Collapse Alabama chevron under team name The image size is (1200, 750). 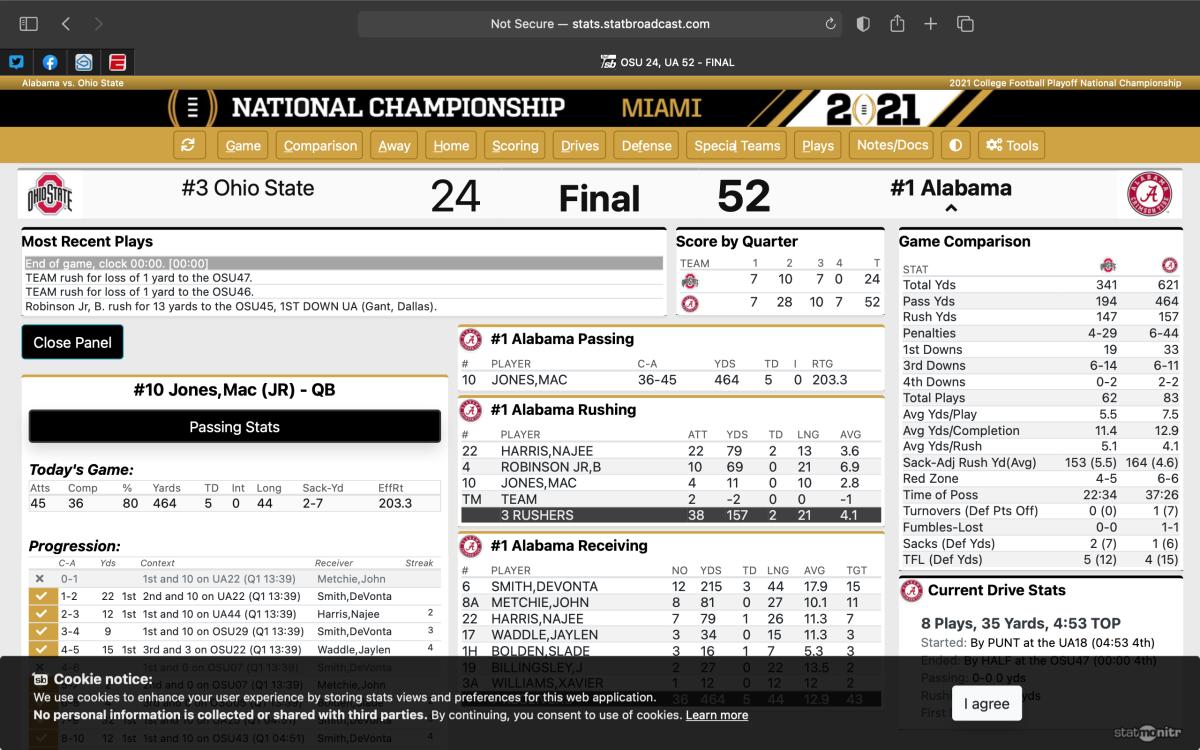951,208
